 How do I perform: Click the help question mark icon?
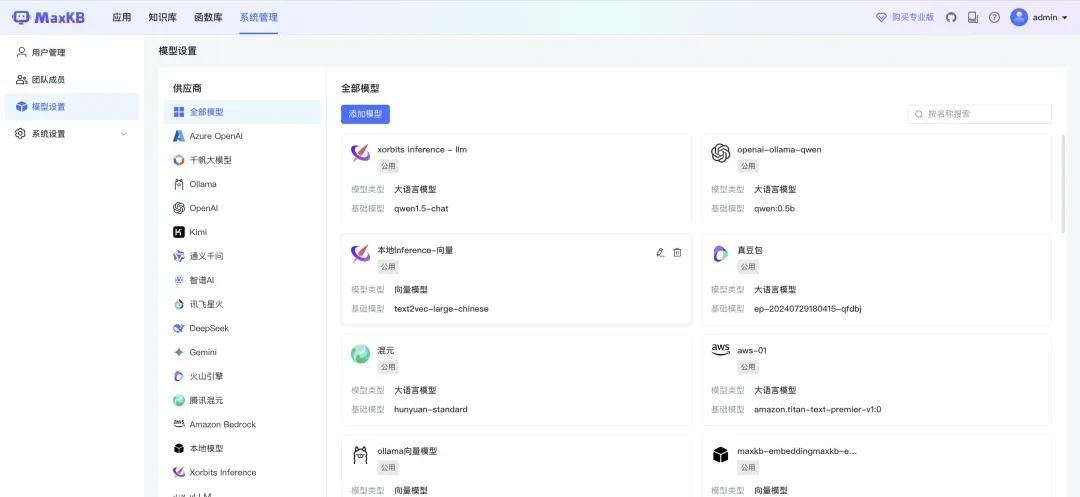click(x=994, y=17)
